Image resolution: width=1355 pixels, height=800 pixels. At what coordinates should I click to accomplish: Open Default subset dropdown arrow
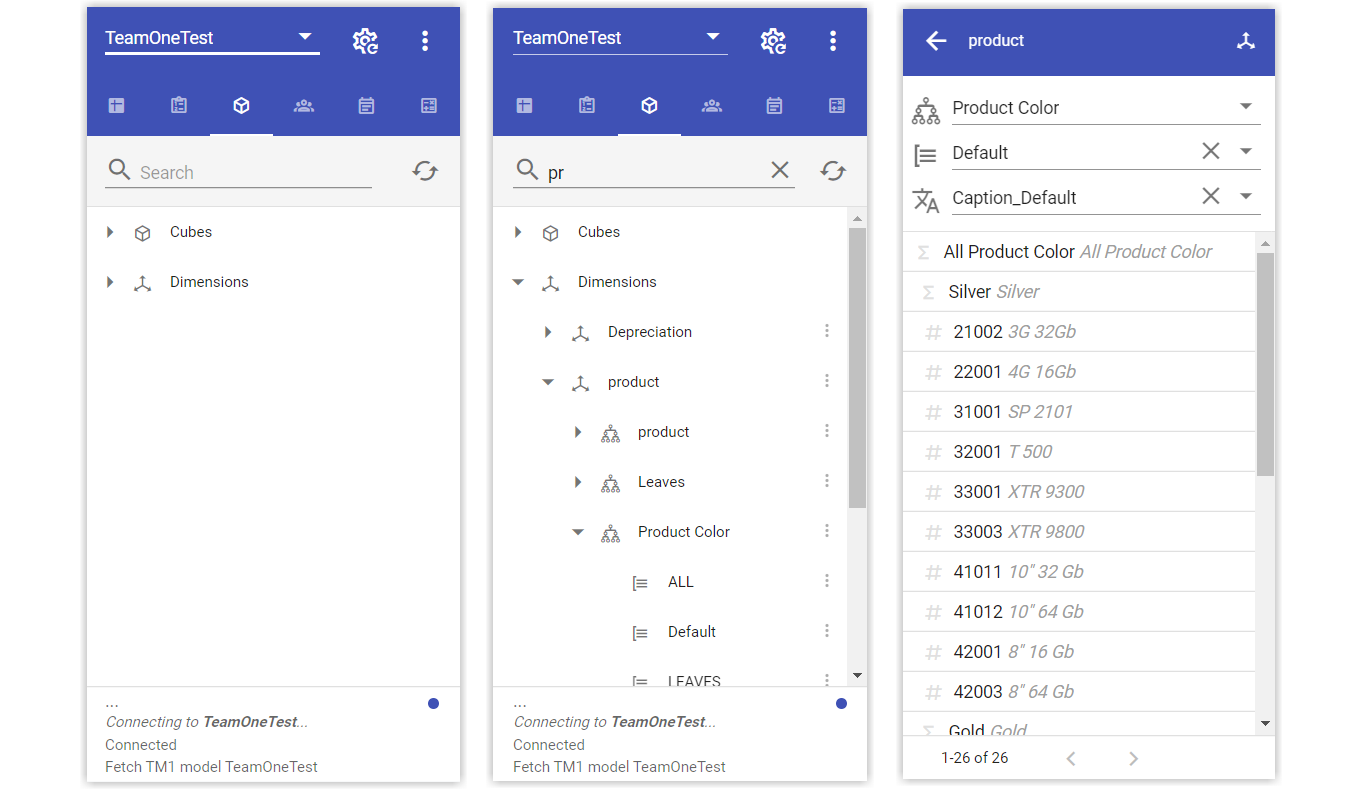1246,152
